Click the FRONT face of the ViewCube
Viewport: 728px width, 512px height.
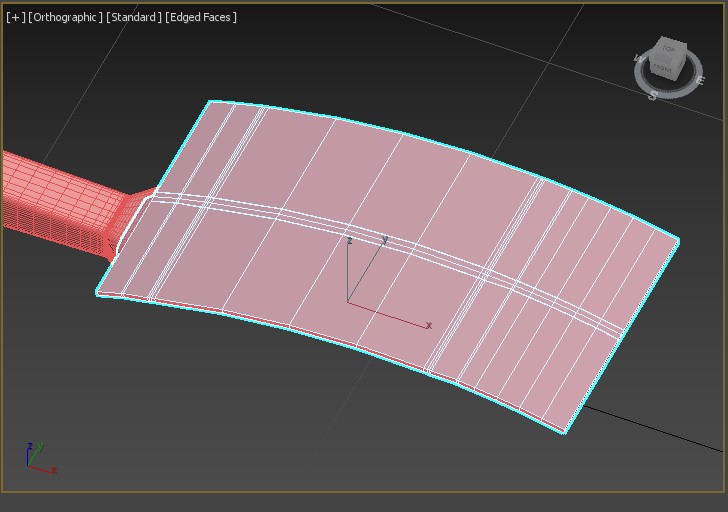662,68
